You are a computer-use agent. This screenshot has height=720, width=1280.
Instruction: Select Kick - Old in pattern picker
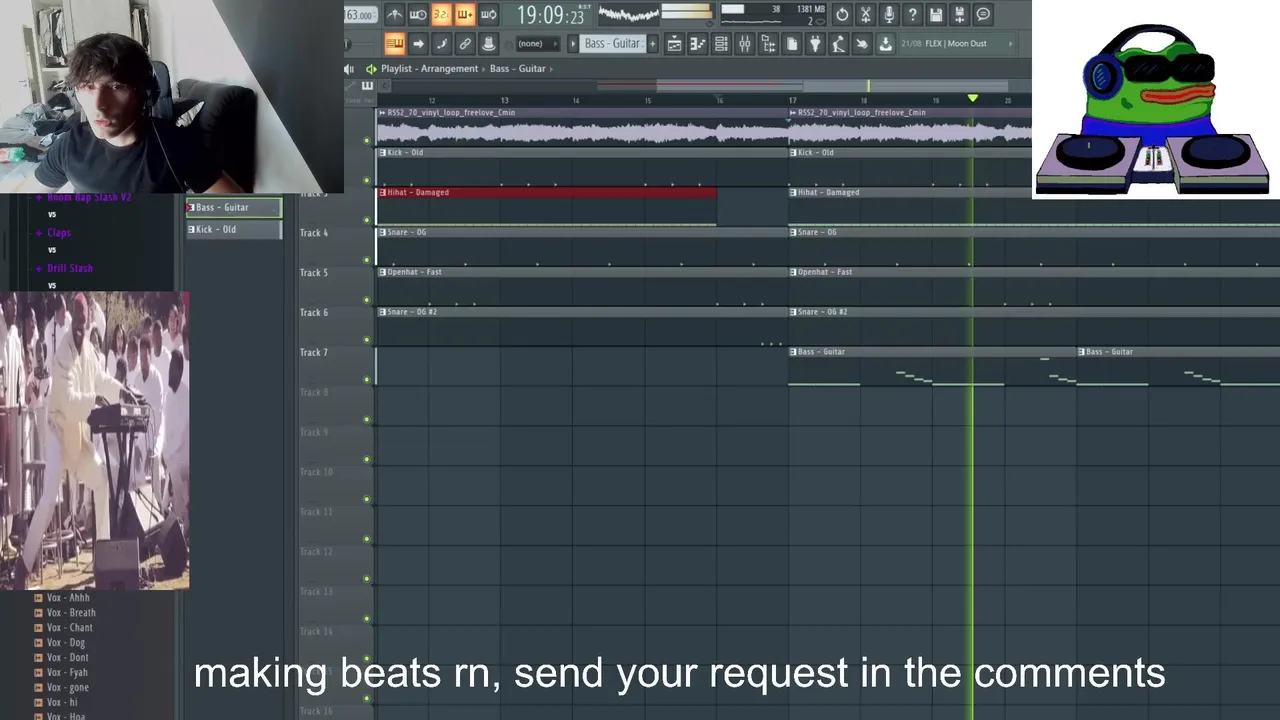point(235,229)
